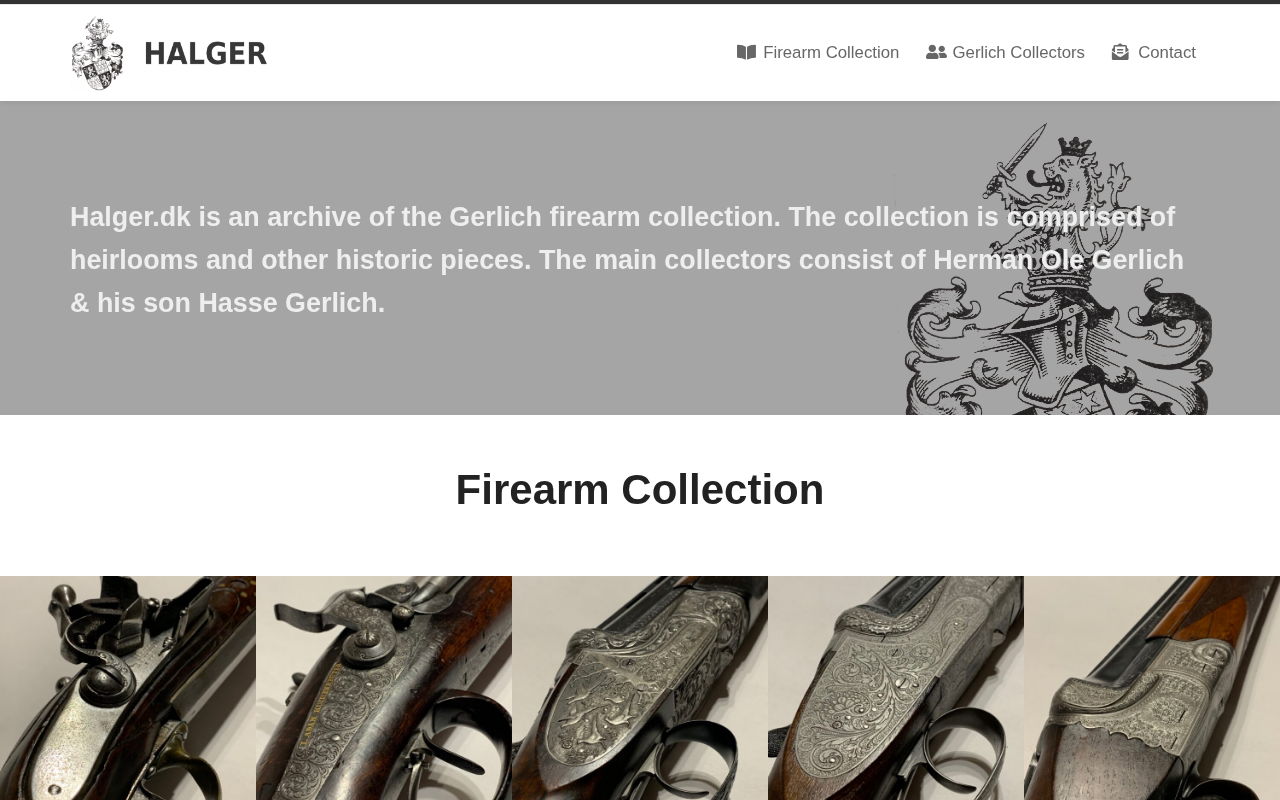Click the inbox icon beside Contact
Image resolution: width=1280 pixels, height=800 pixels.
pyautogui.click(x=1120, y=52)
